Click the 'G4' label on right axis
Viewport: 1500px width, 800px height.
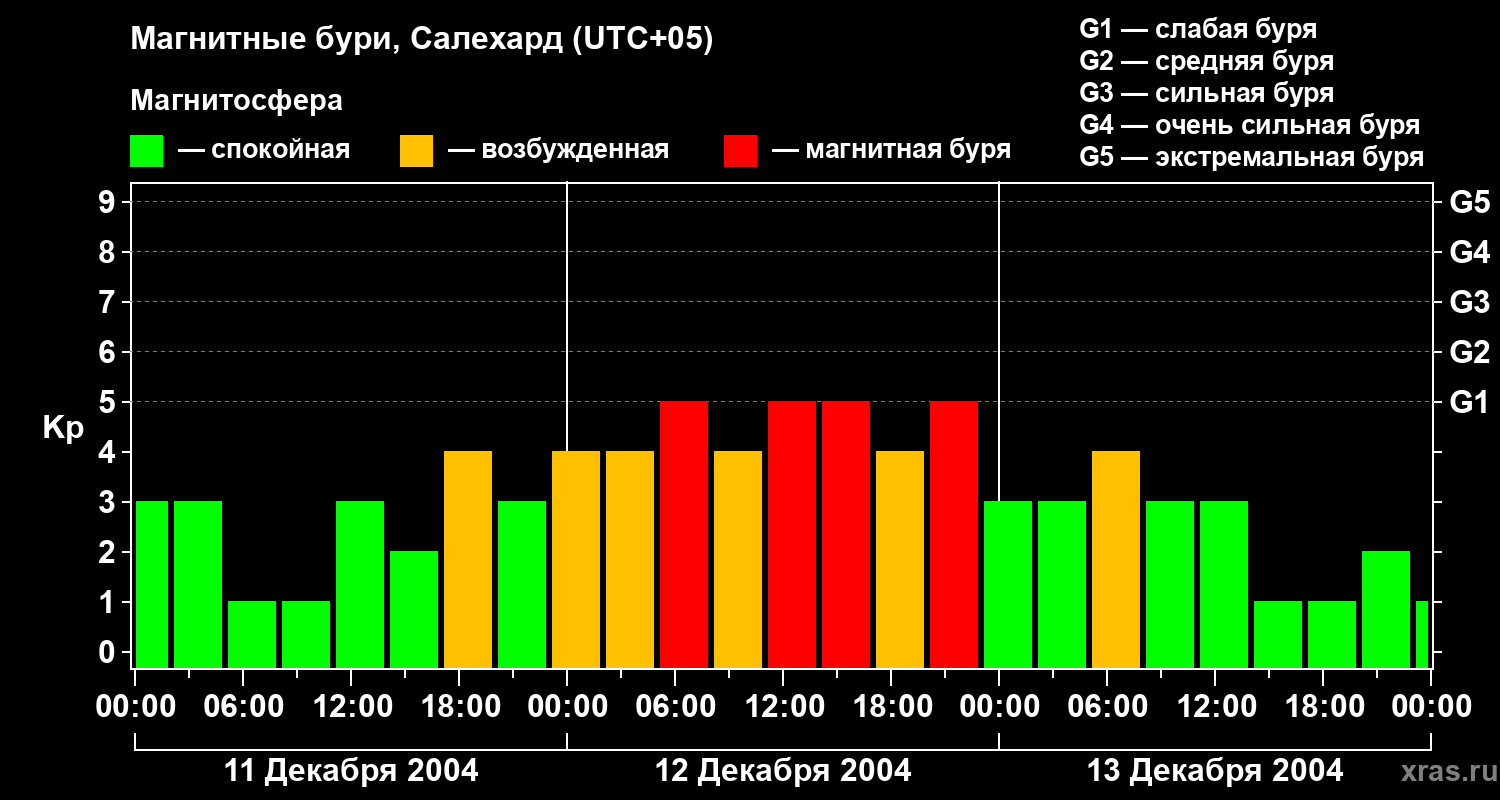(x=1469, y=252)
